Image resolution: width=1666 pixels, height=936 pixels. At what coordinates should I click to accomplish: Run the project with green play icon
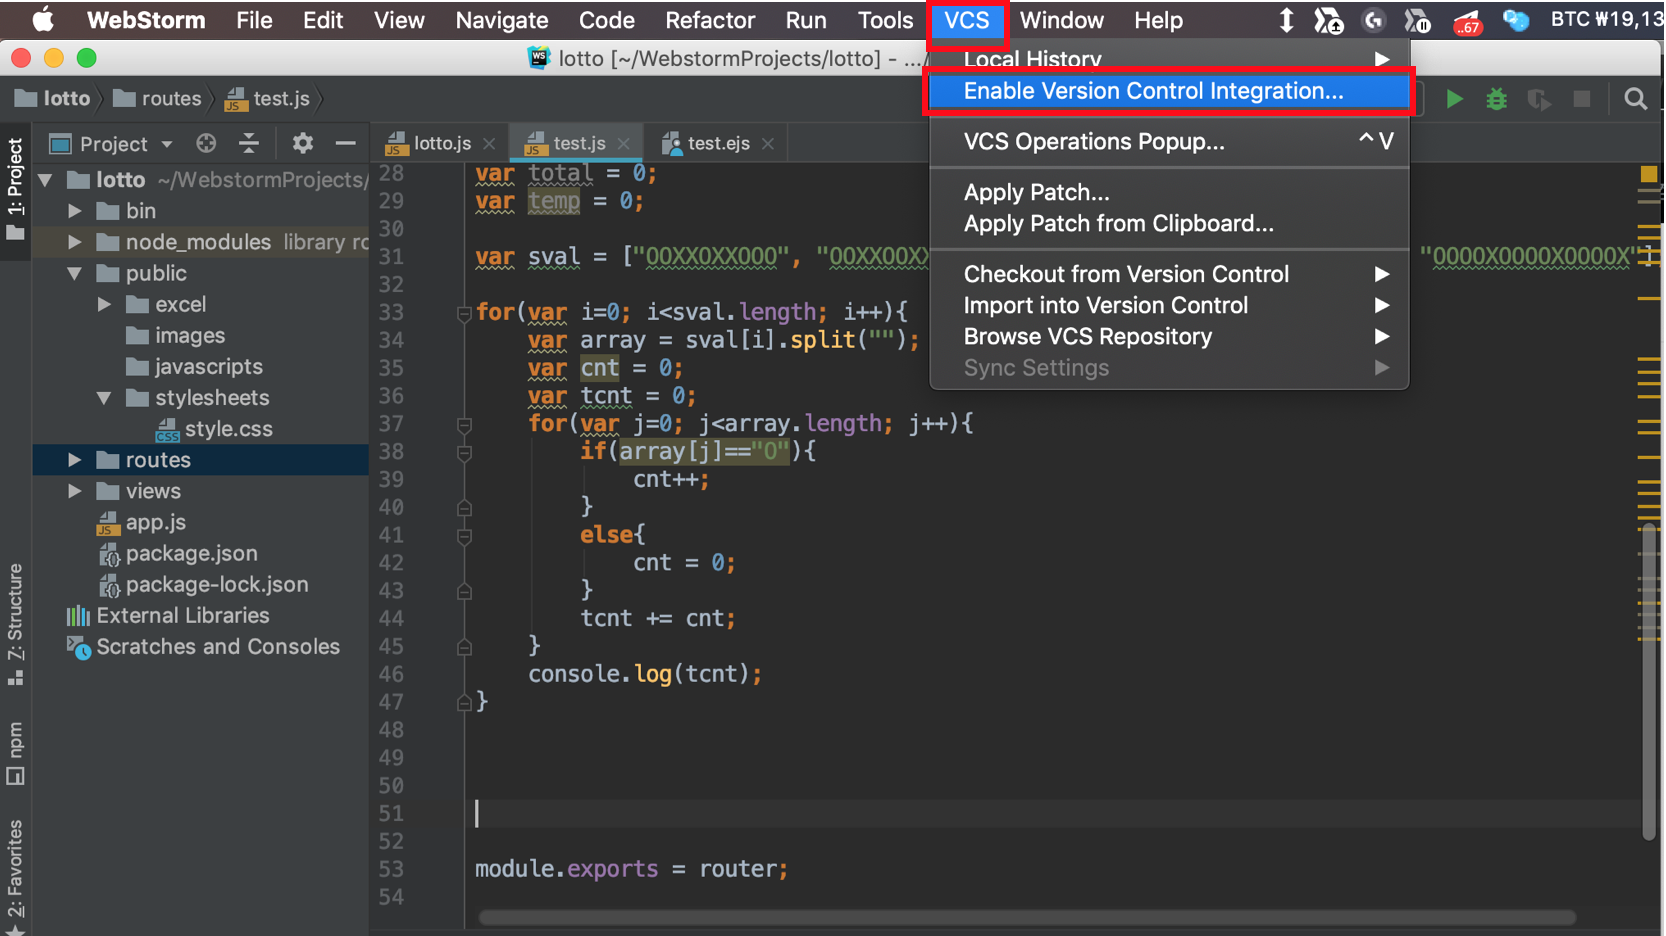coord(1454,99)
